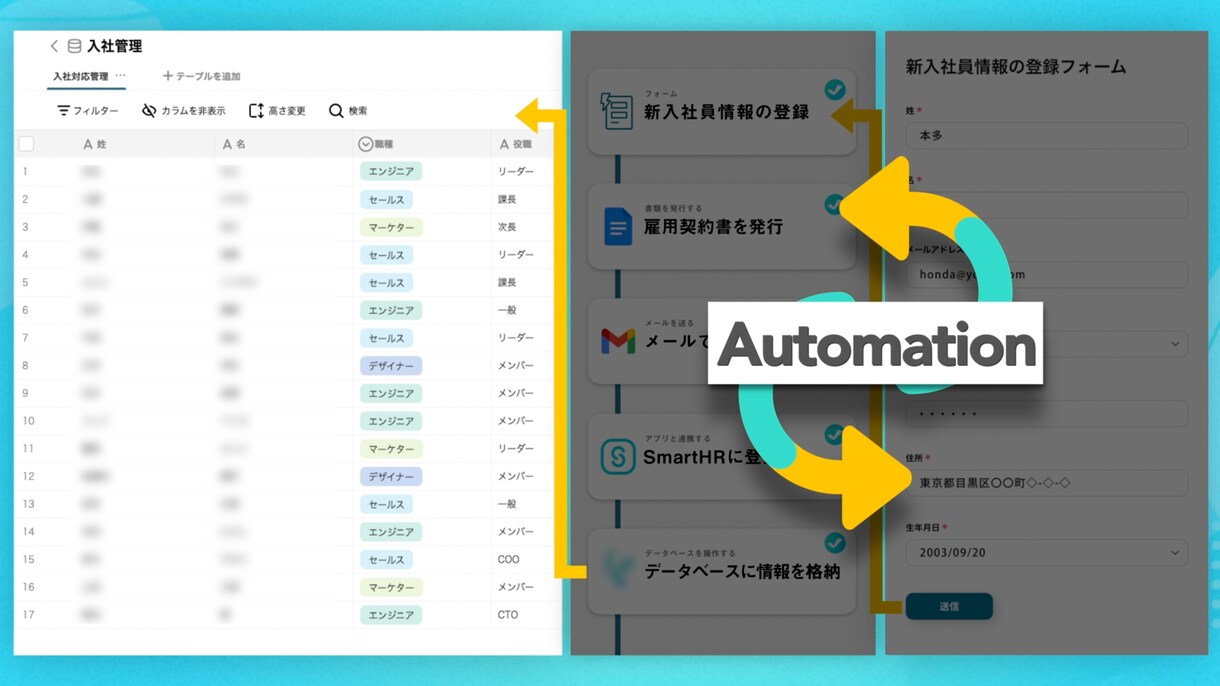Click the 姓 field containing 本多
The width and height of the screenshot is (1220, 686).
1047,136
